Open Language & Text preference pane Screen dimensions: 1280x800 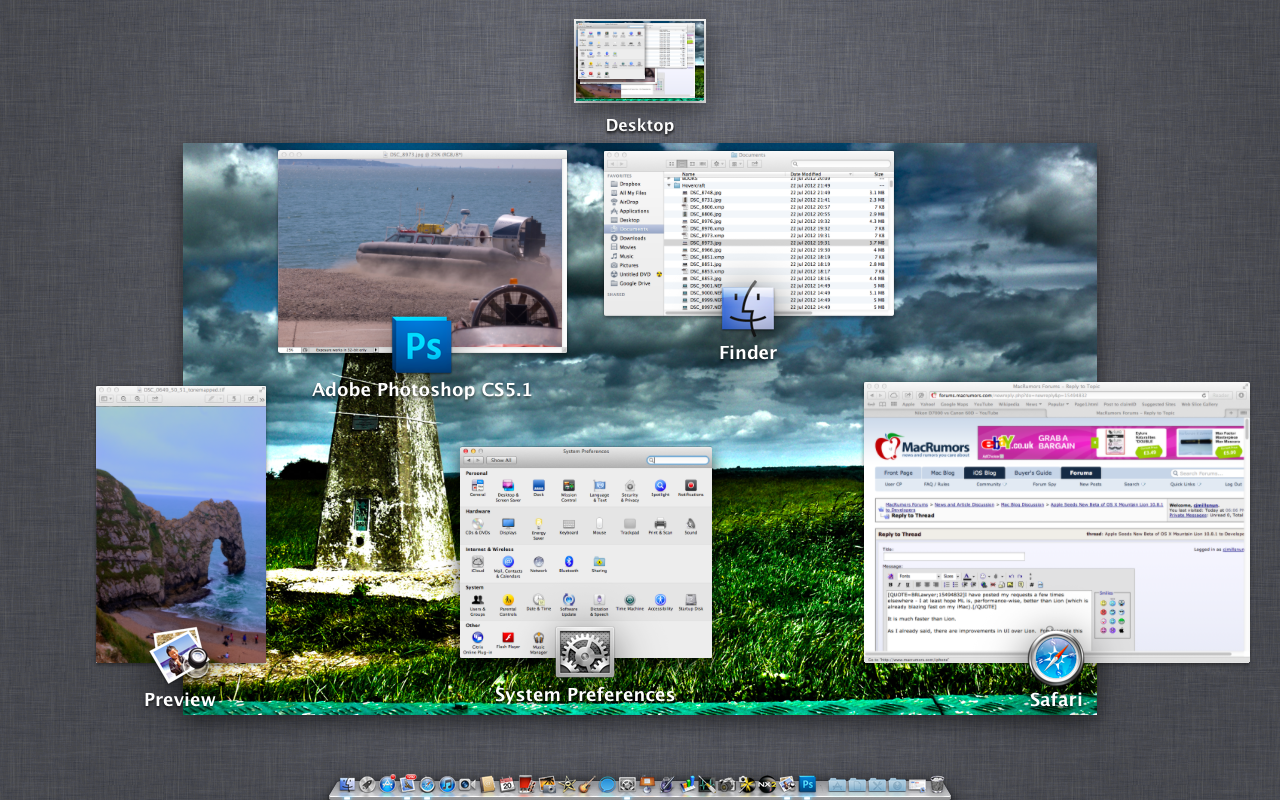point(599,490)
